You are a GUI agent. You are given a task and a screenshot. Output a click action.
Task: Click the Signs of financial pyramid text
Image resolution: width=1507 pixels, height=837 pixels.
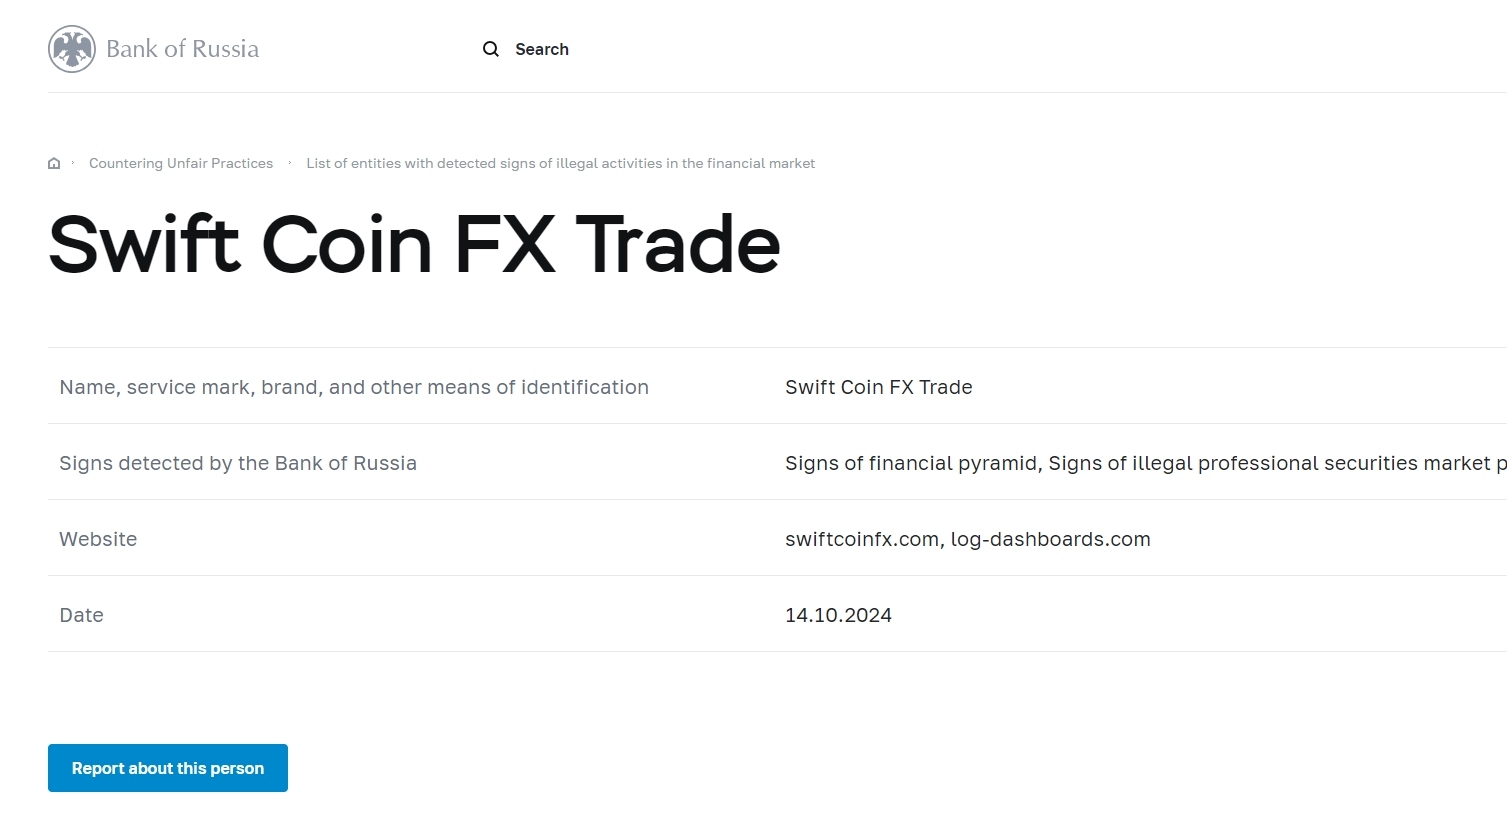(x=911, y=463)
